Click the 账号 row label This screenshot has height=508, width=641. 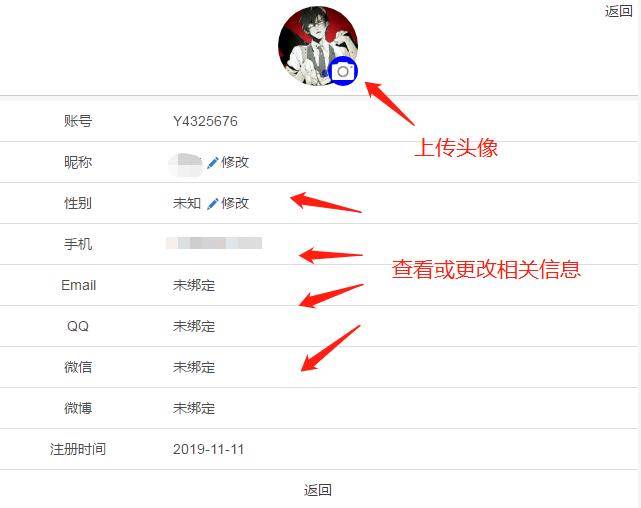[78, 121]
